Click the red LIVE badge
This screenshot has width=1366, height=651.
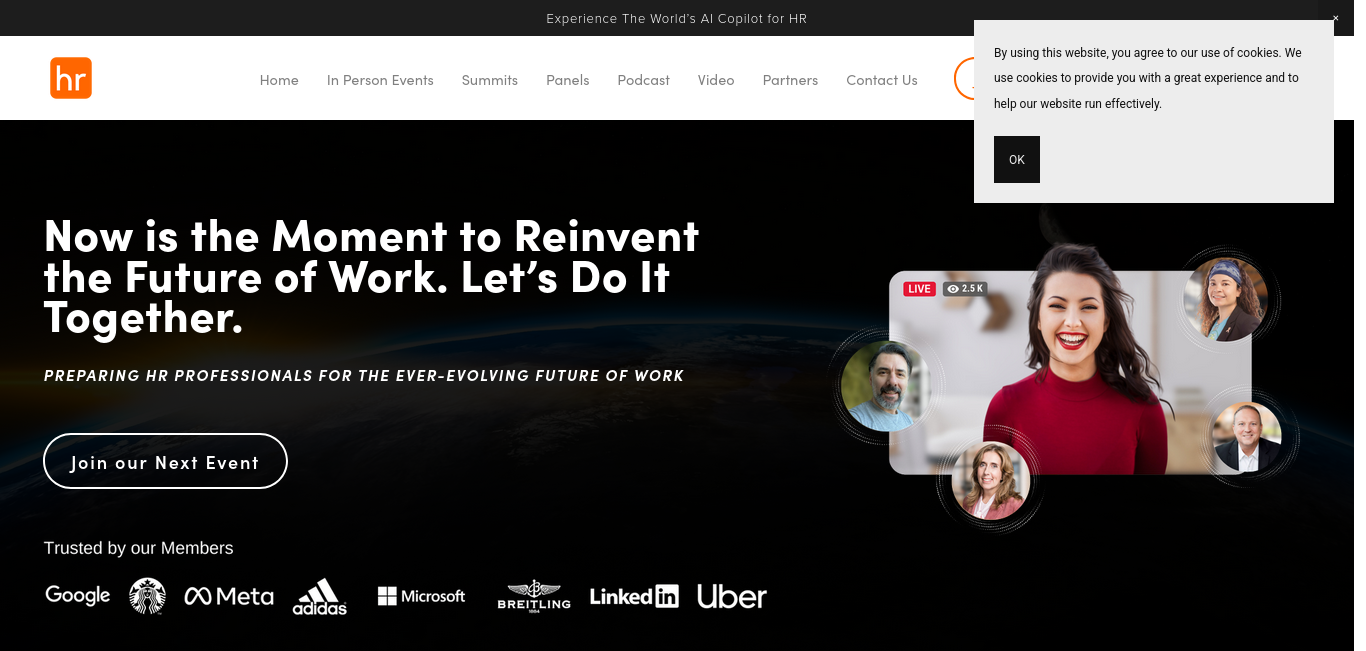919,289
